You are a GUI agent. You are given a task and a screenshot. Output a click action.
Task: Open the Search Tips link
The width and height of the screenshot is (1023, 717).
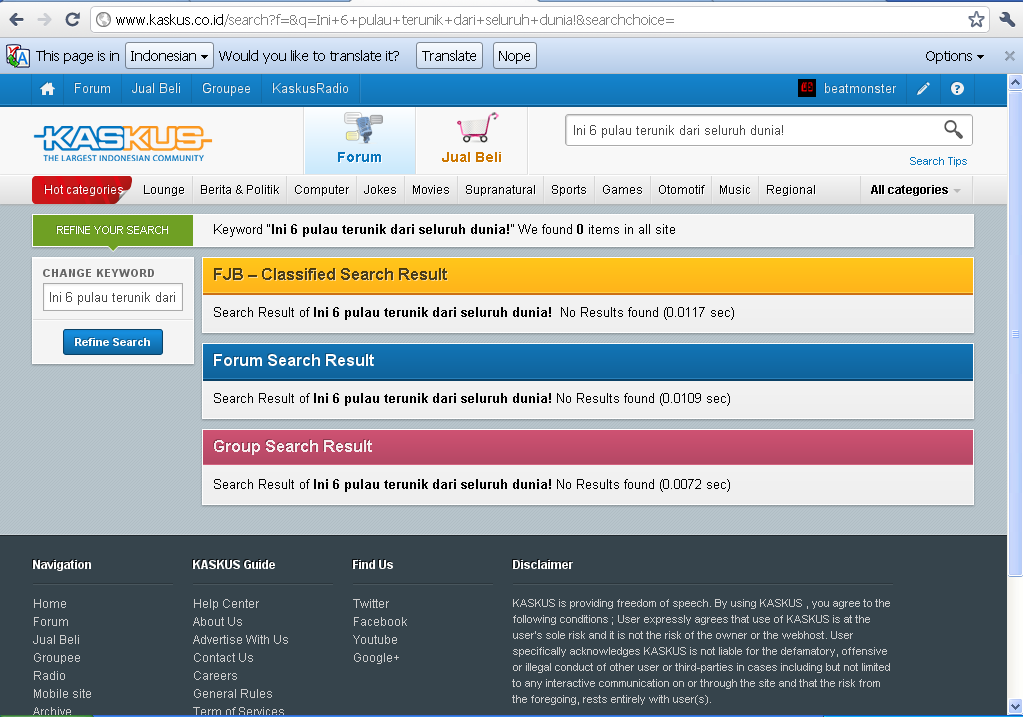[x=938, y=161]
